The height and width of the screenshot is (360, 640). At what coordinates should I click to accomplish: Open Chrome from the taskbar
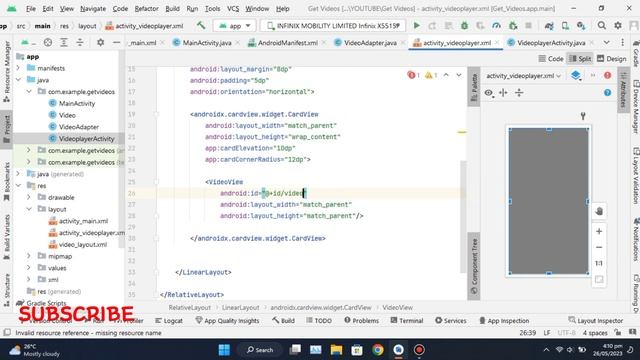pyautogui.click(x=378, y=350)
